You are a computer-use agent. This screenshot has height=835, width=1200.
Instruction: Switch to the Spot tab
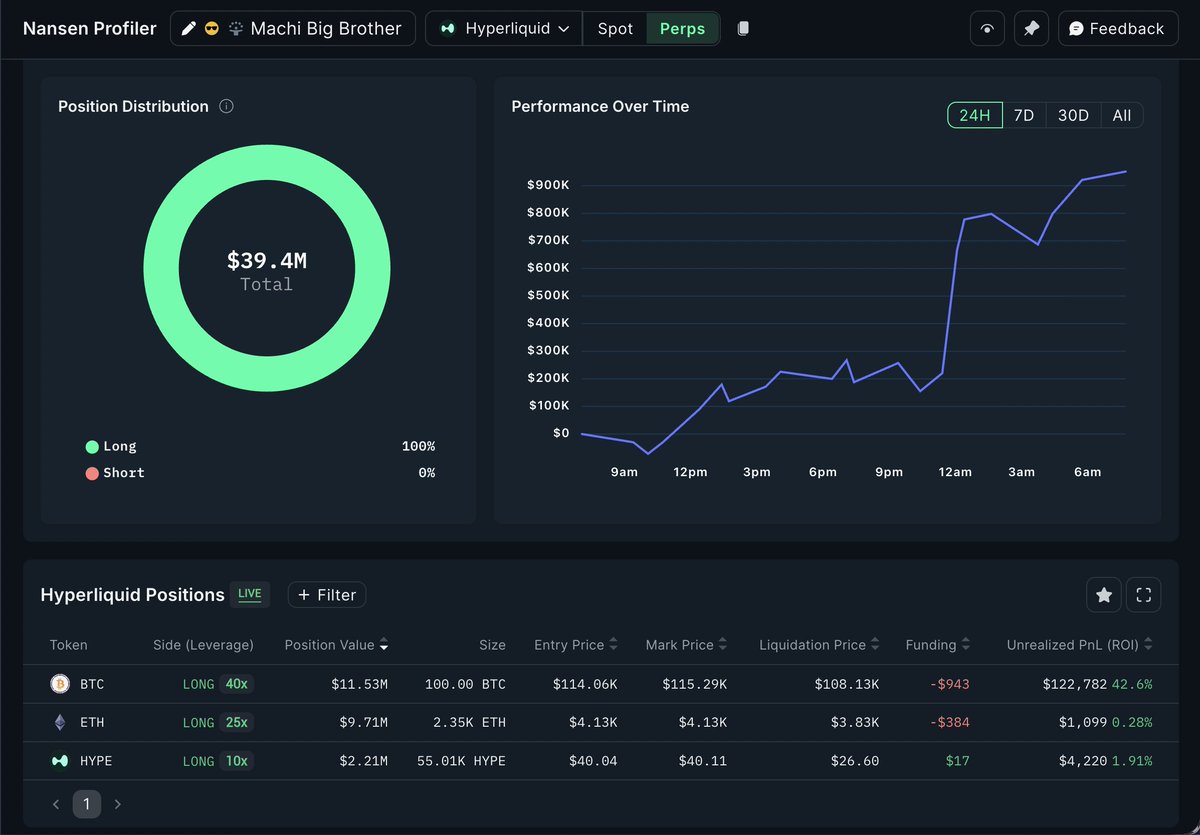(615, 28)
